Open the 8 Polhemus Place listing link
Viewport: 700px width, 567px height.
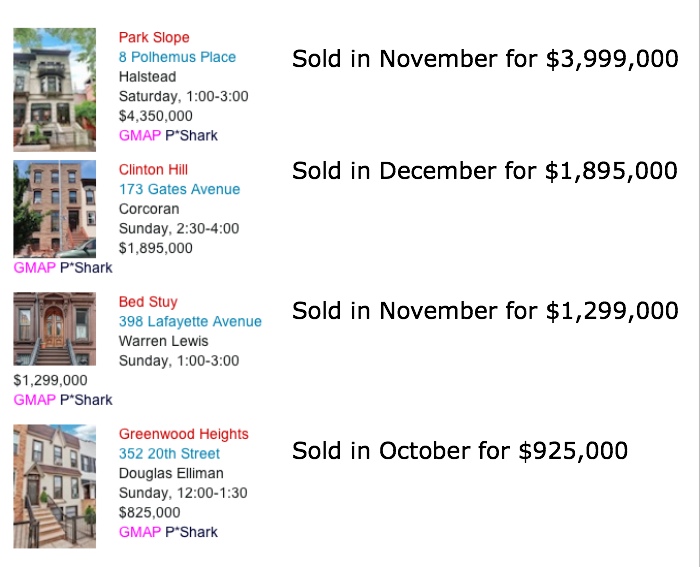point(177,57)
